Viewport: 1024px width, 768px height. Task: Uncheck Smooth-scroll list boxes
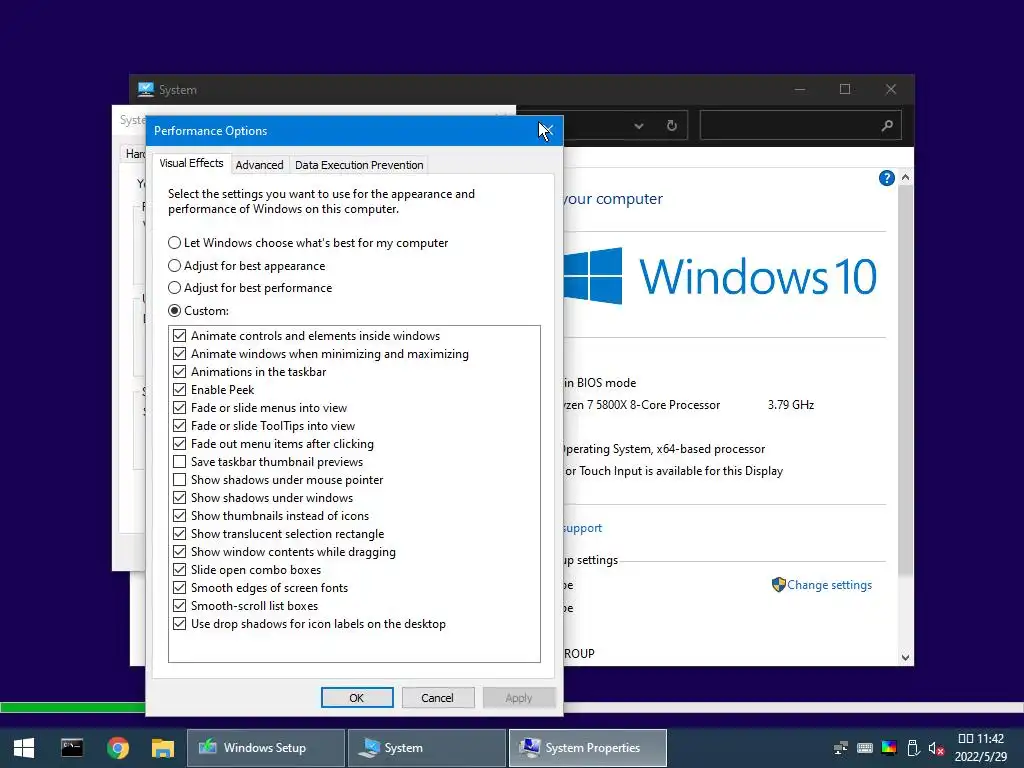point(180,606)
